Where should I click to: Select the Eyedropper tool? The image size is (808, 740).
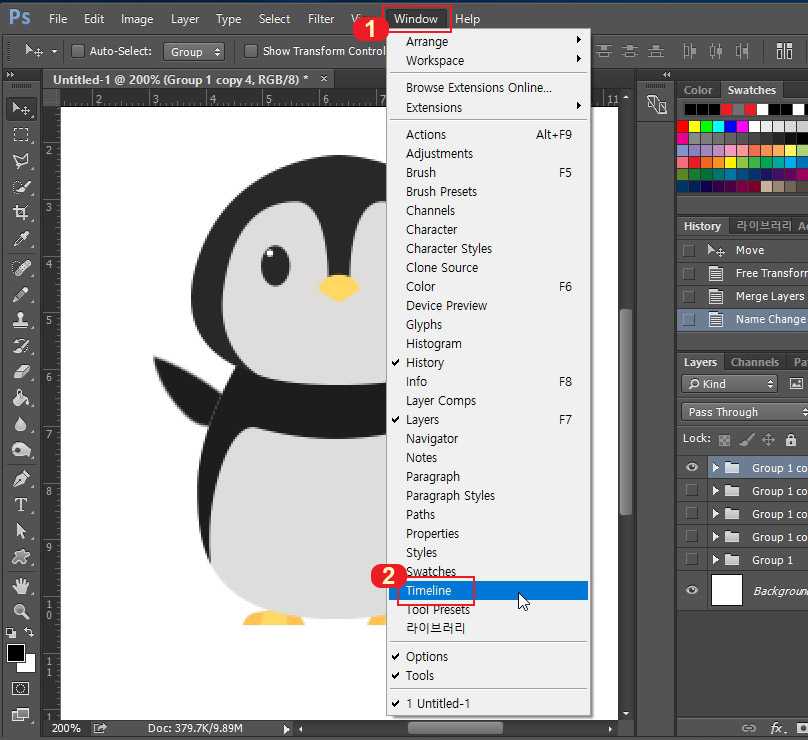tap(21, 239)
